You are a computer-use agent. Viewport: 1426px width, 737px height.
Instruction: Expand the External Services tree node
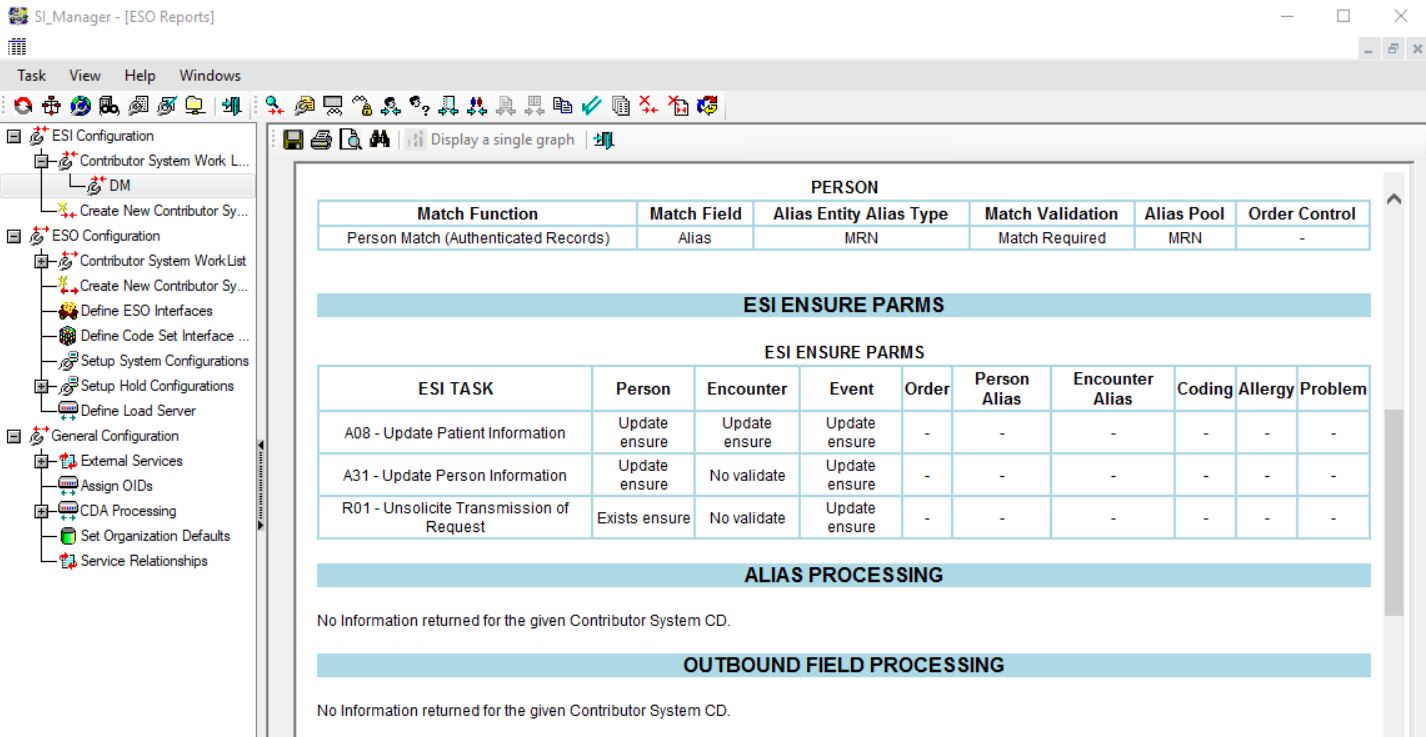(x=41, y=461)
